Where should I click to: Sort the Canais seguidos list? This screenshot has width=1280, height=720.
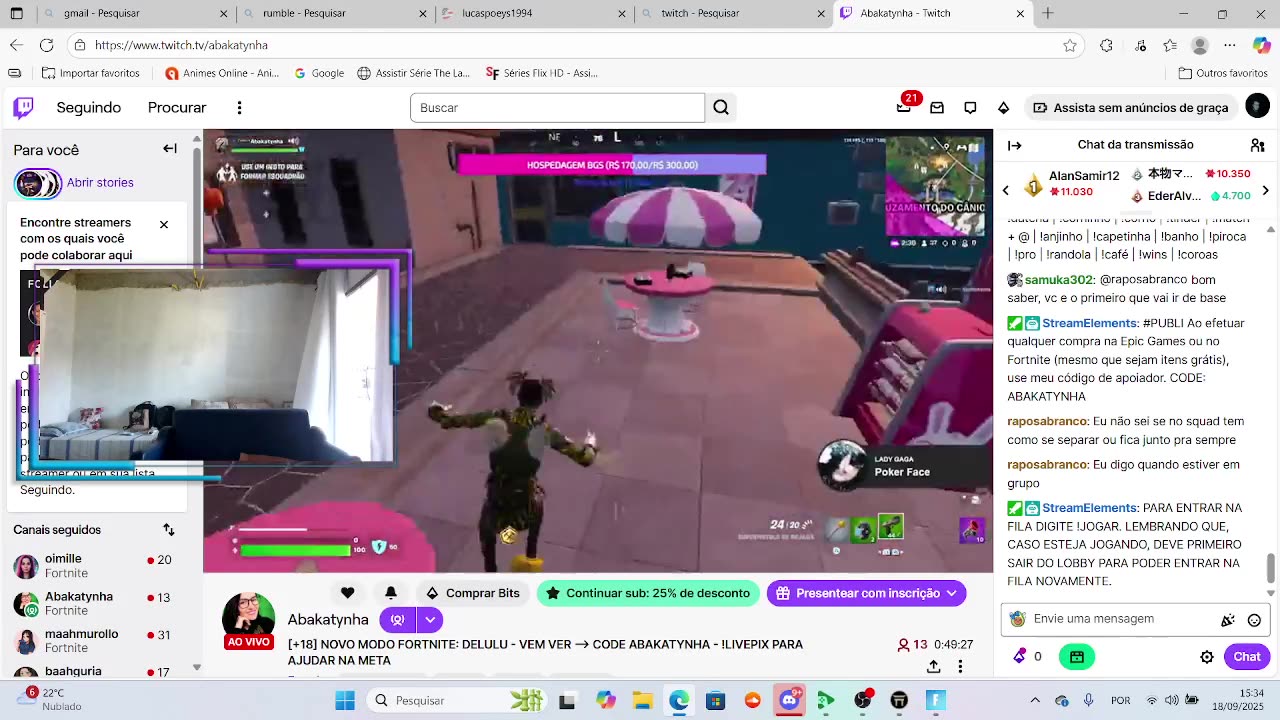pyautogui.click(x=169, y=530)
